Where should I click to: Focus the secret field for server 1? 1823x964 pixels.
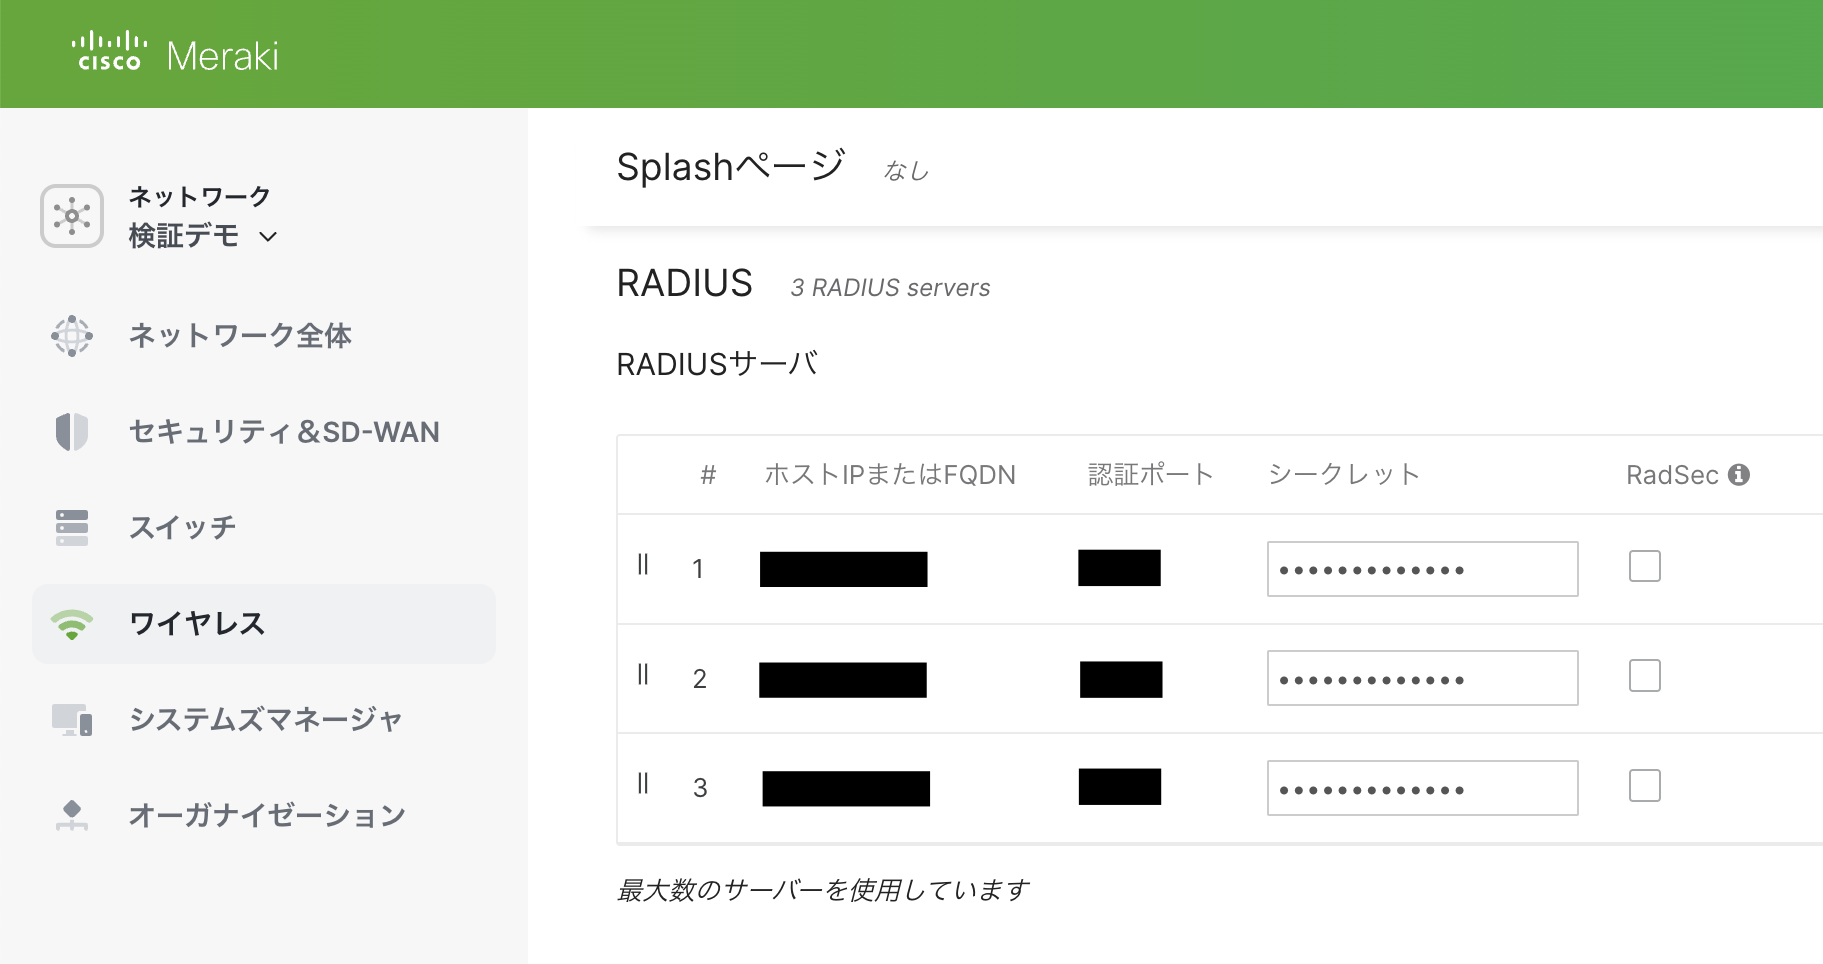pyautogui.click(x=1423, y=569)
